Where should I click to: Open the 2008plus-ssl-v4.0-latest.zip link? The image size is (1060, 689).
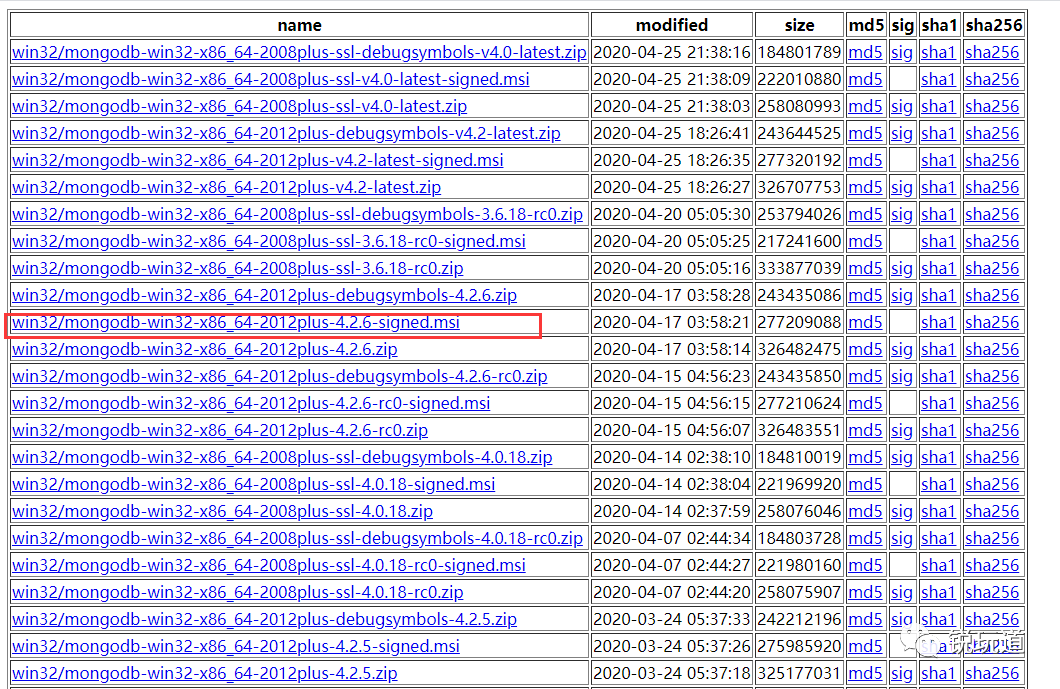(x=239, y=106)
